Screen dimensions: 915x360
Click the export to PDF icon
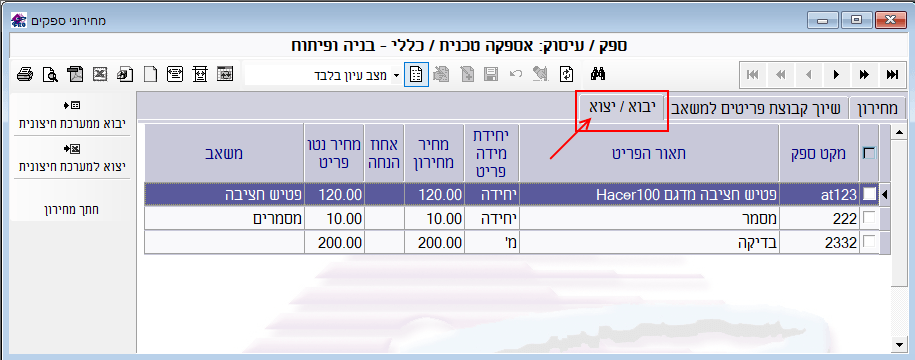75,75
